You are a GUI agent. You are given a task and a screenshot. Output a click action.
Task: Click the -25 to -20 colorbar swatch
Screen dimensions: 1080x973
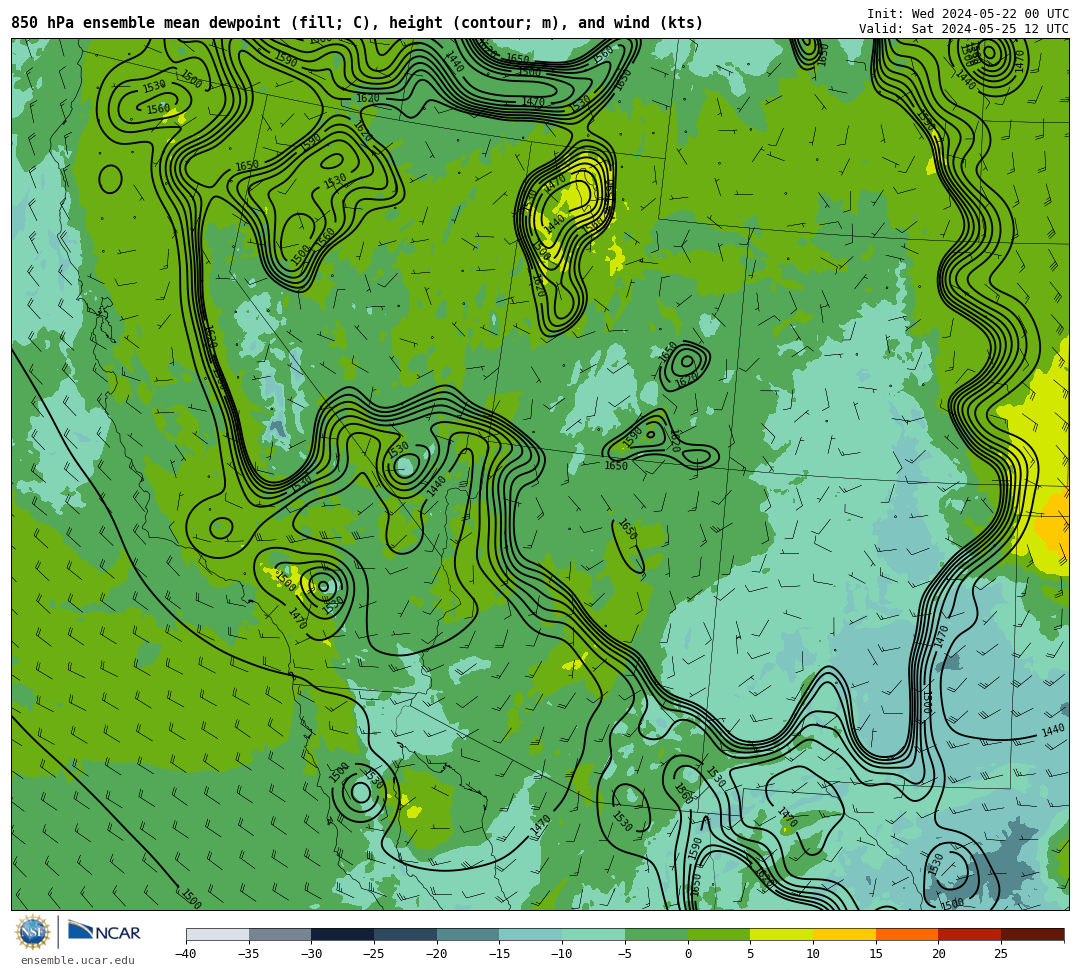[406, 934]
